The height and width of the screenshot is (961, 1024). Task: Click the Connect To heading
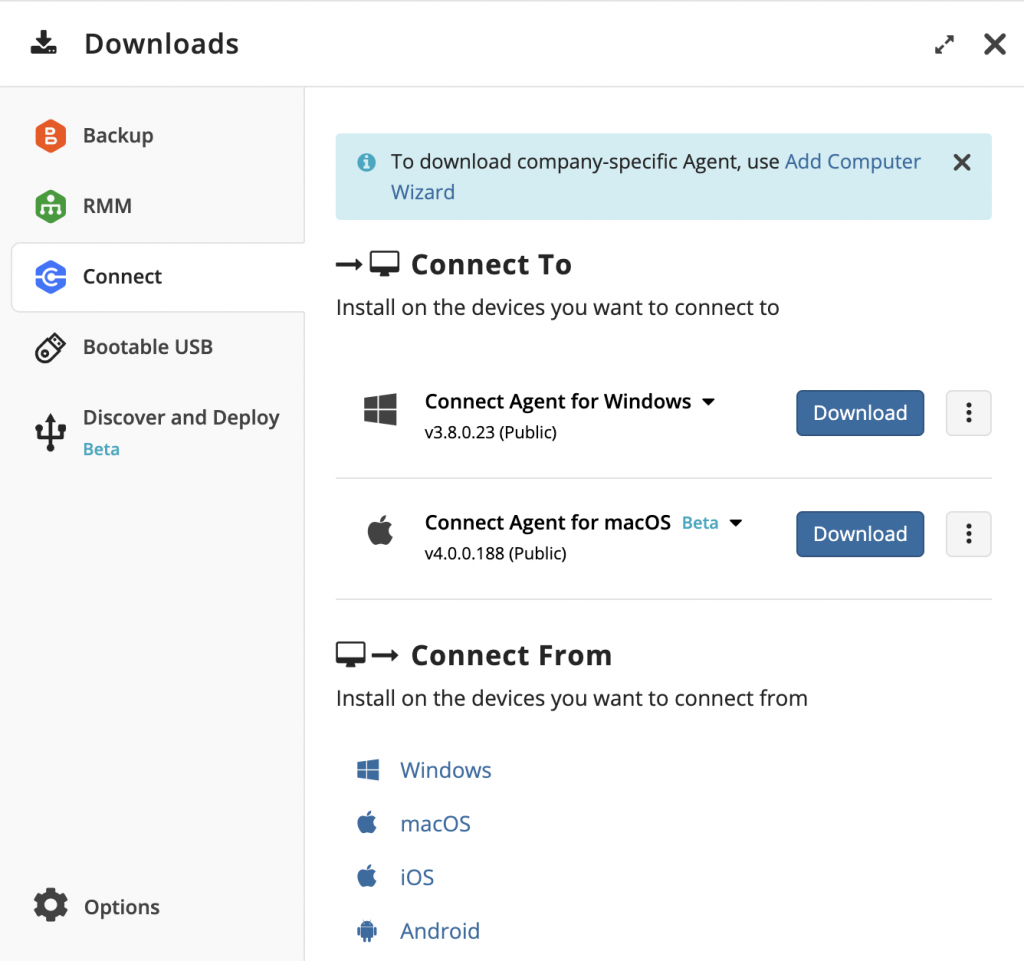pos(491,264)
